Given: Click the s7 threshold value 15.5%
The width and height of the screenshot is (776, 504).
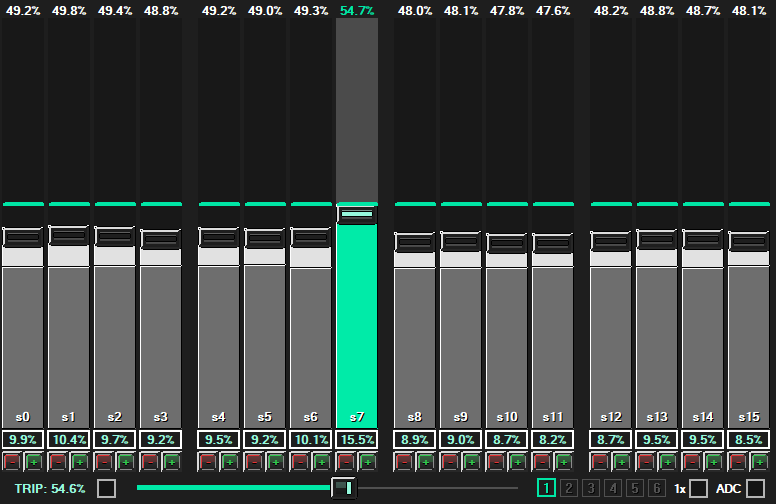Looking at the screenshot, I should [357, 439].
